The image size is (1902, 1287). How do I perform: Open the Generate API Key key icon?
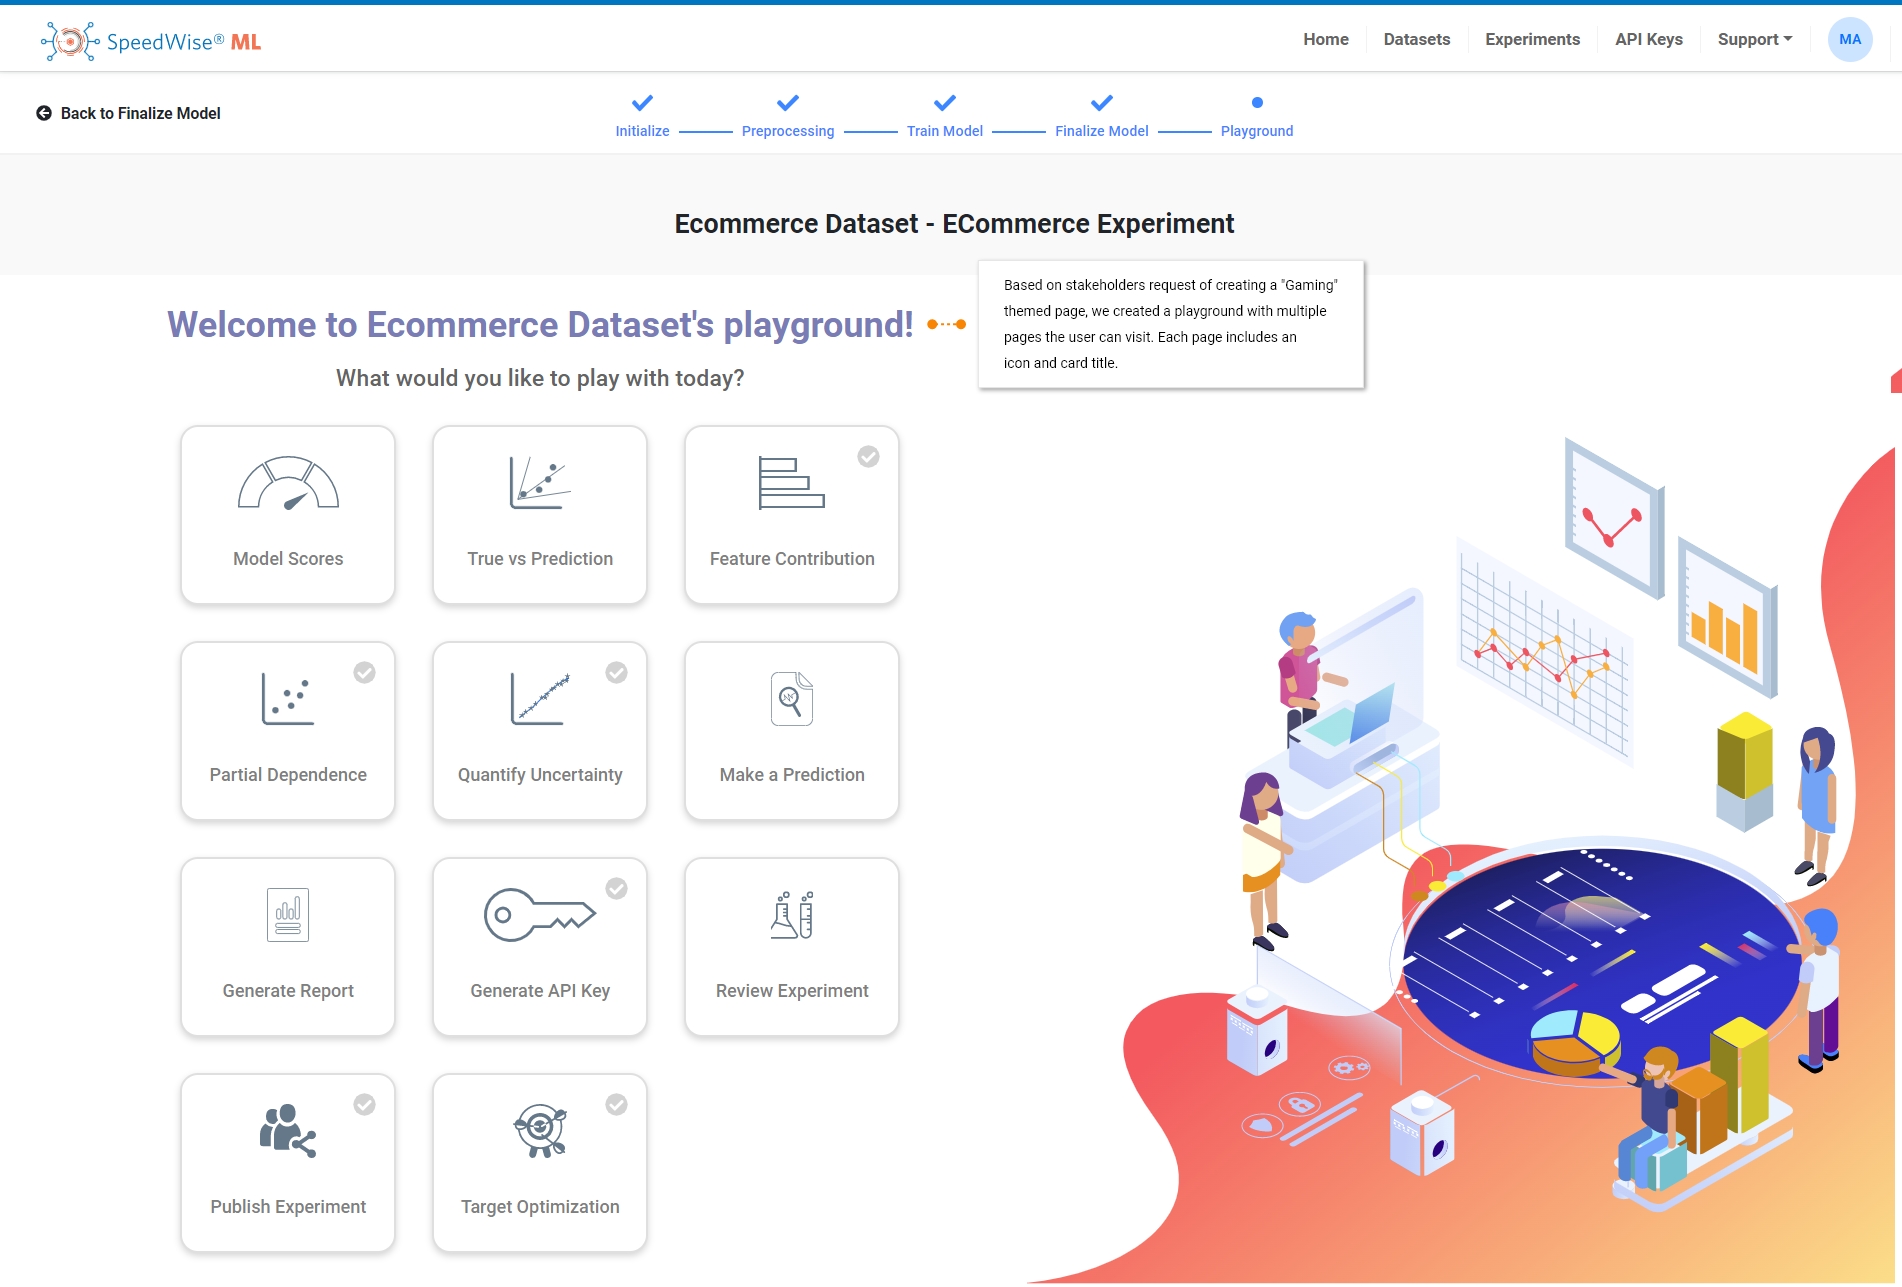(x=540, y=915)
